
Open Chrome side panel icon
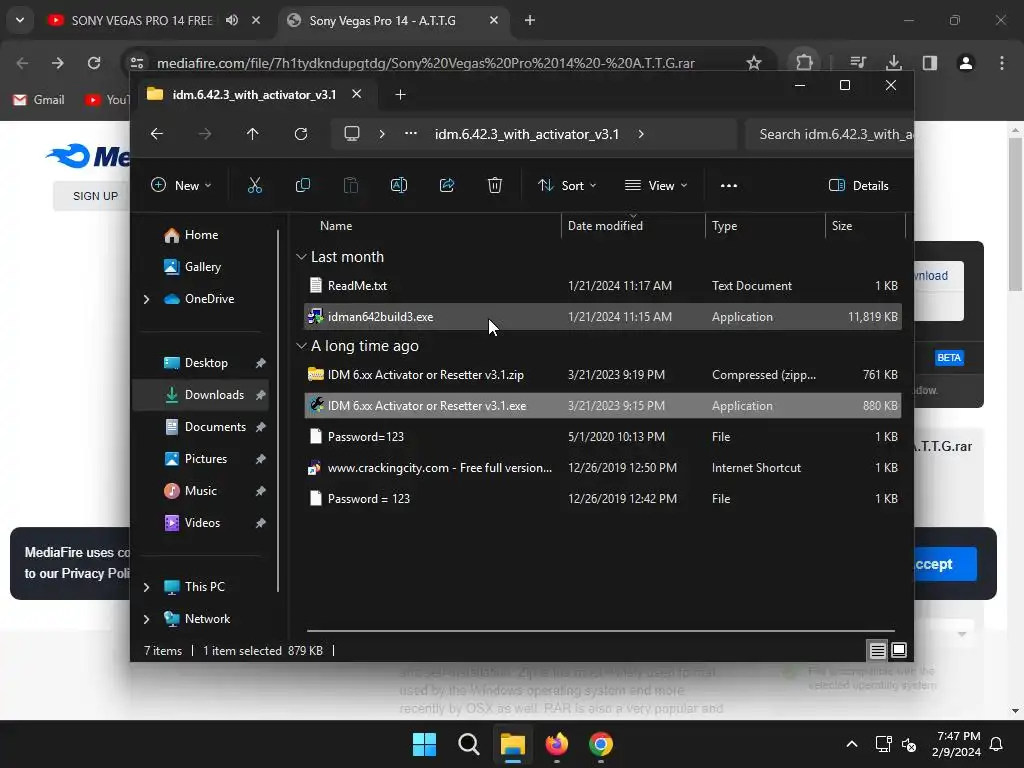(x=929, y=63)
